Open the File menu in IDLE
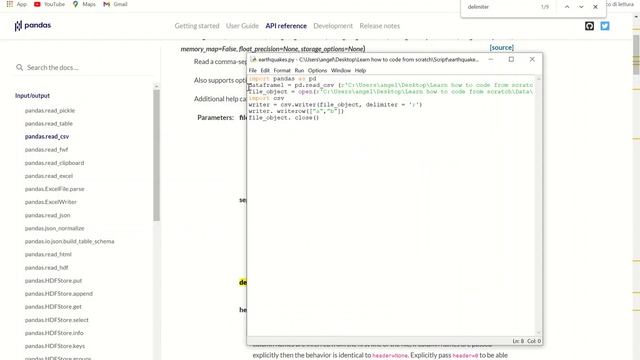The image size is (640, 360). [x=253, y=71]
